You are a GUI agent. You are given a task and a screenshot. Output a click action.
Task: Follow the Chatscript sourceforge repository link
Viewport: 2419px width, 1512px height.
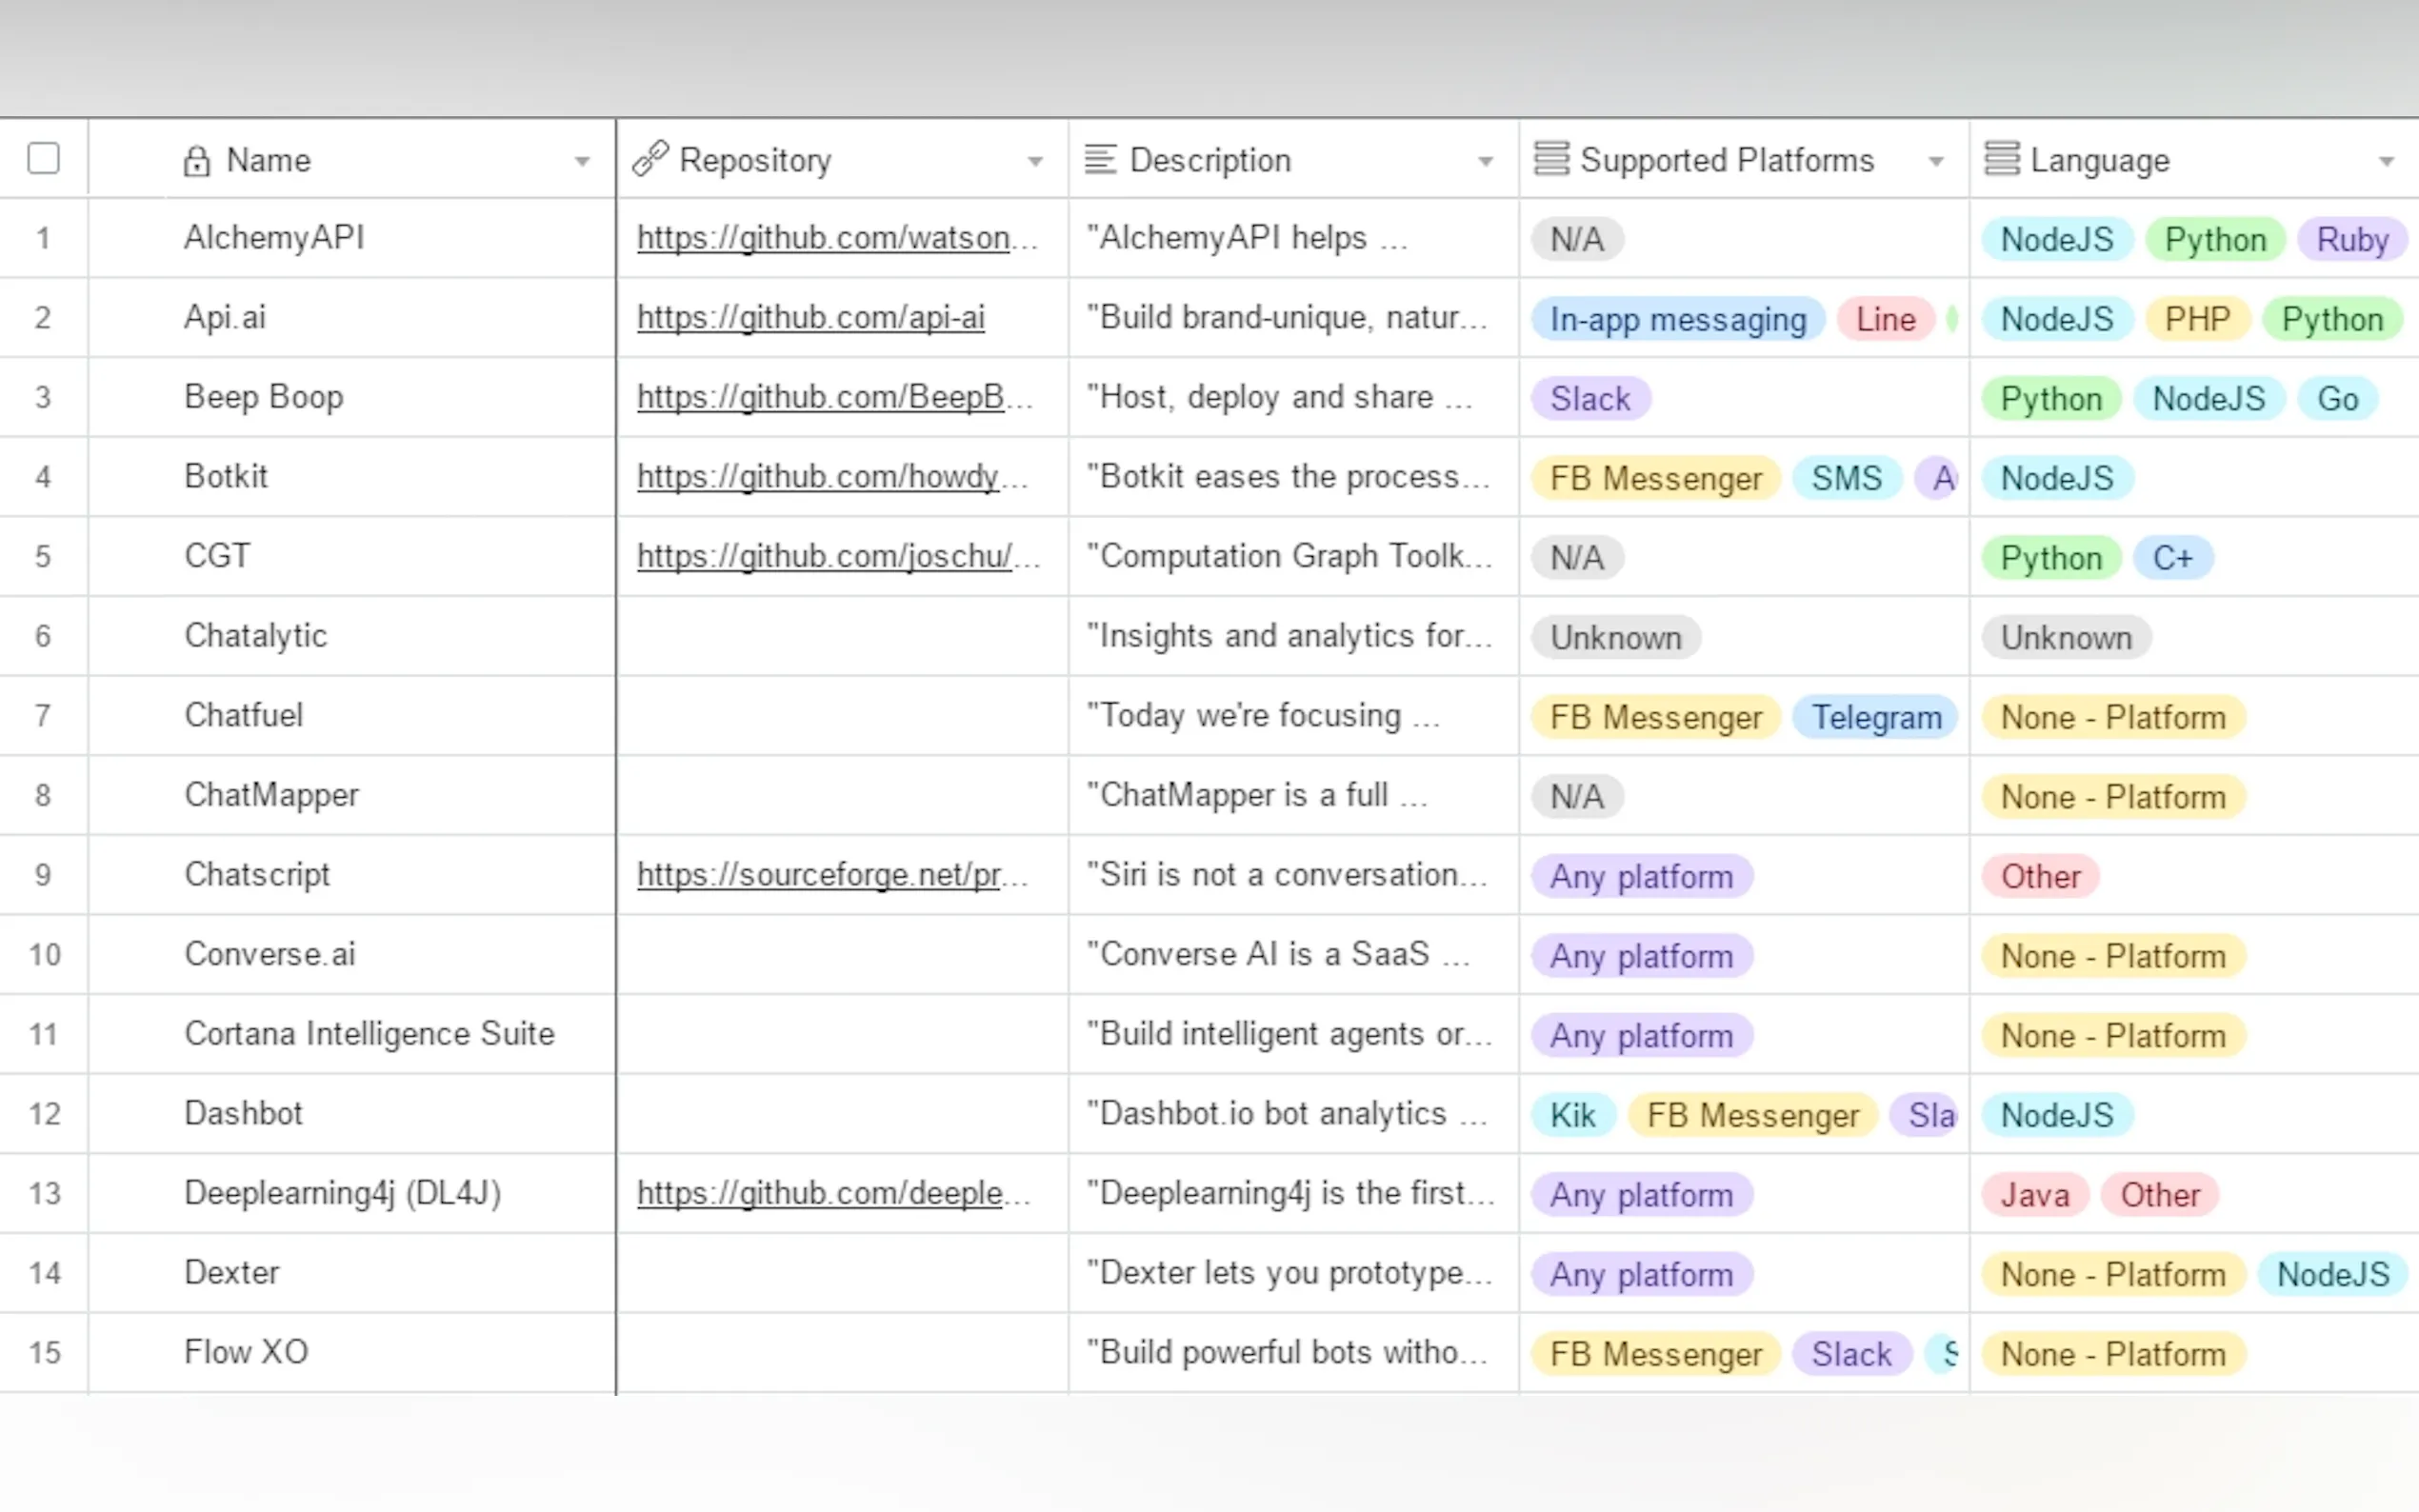(819, 875)
